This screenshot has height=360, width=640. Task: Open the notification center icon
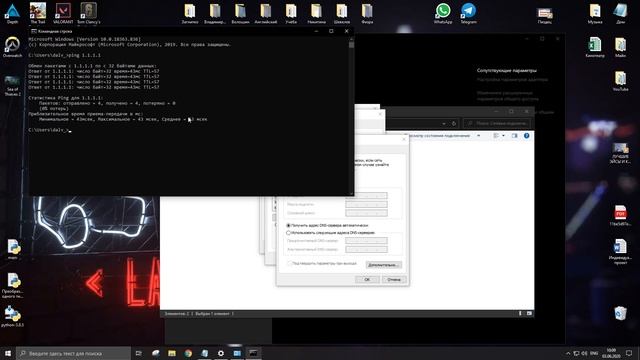click(629, 353)
